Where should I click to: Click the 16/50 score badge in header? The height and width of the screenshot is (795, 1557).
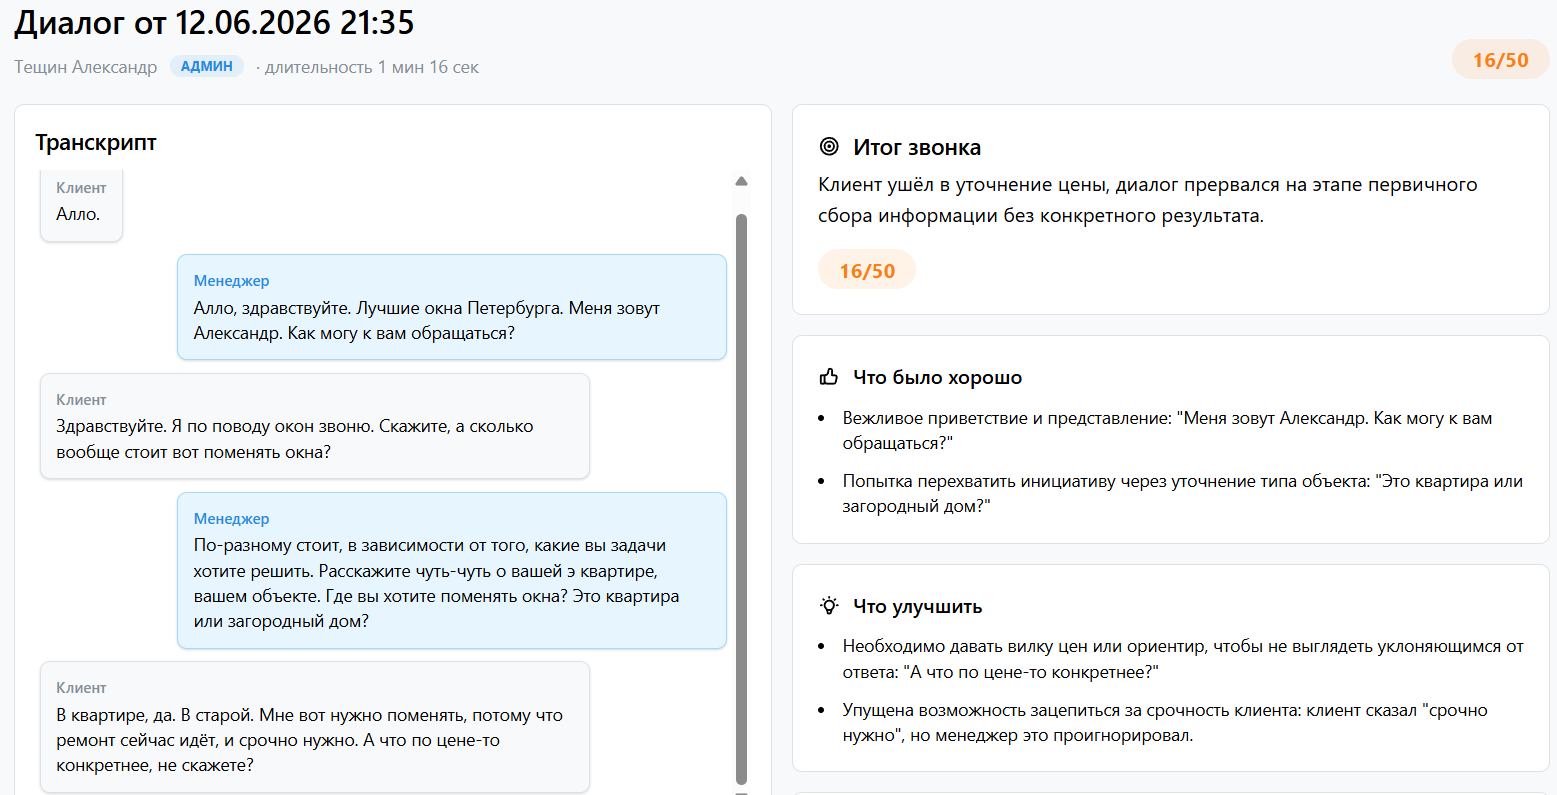tap(1500, 60)
